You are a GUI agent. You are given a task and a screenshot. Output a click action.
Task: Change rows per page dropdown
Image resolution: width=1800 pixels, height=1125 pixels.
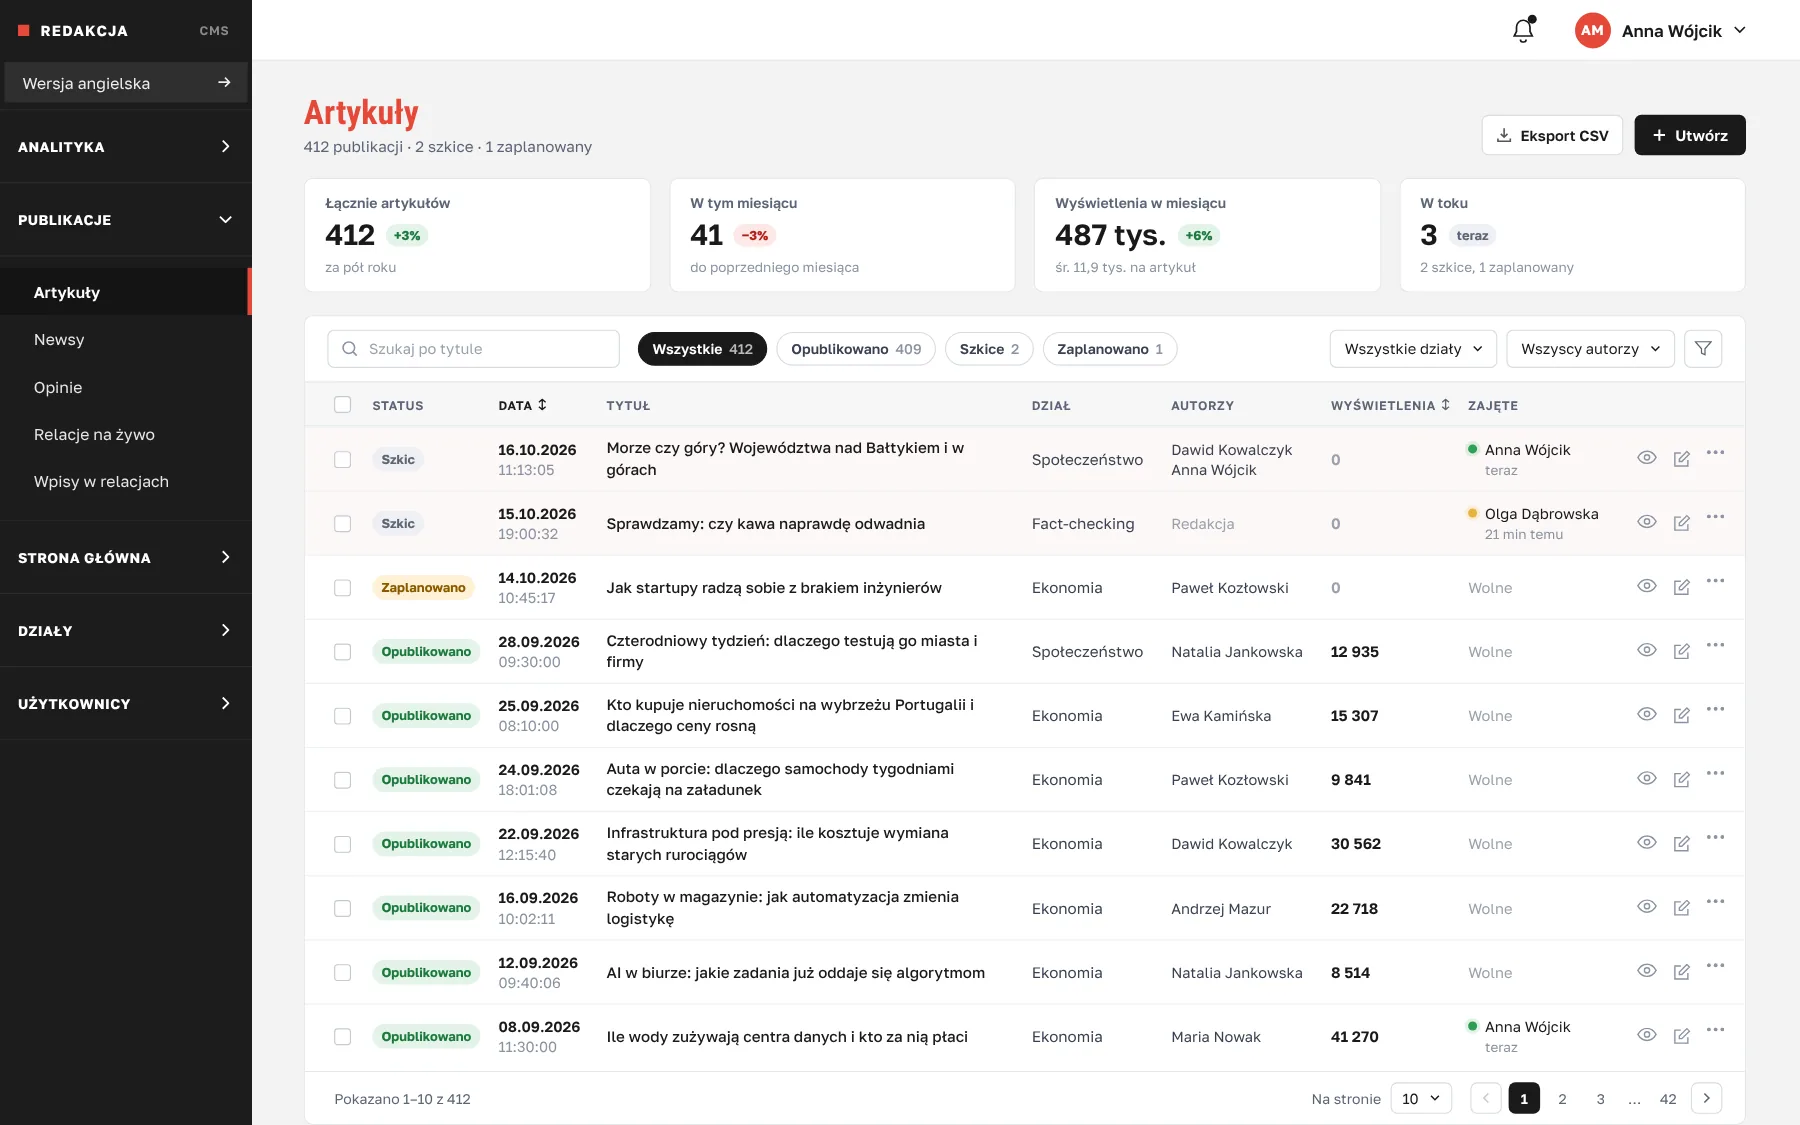tap(1421, 1098)
